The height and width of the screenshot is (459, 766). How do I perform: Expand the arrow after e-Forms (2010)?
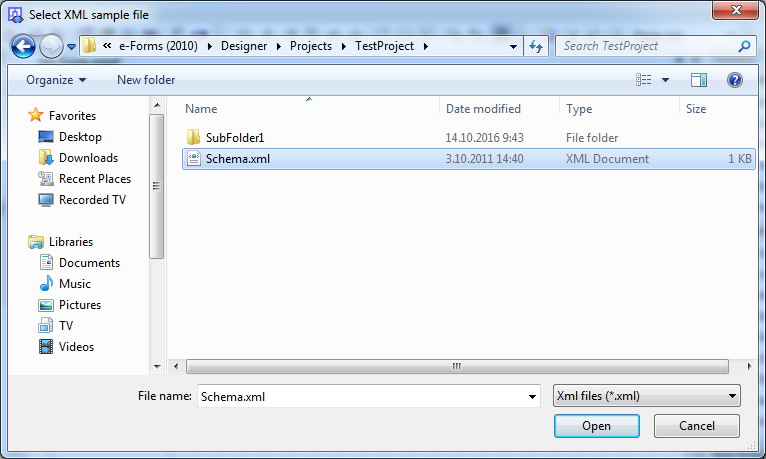tap(210, 46)
